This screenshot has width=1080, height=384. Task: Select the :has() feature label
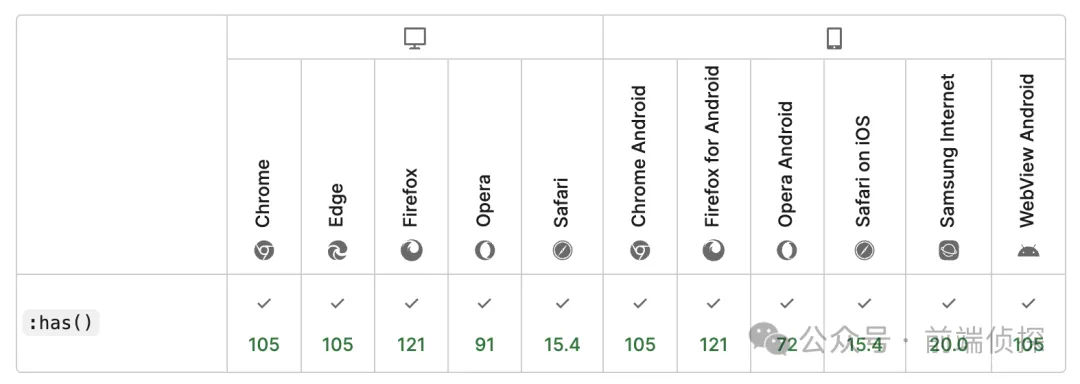[61, 323]
